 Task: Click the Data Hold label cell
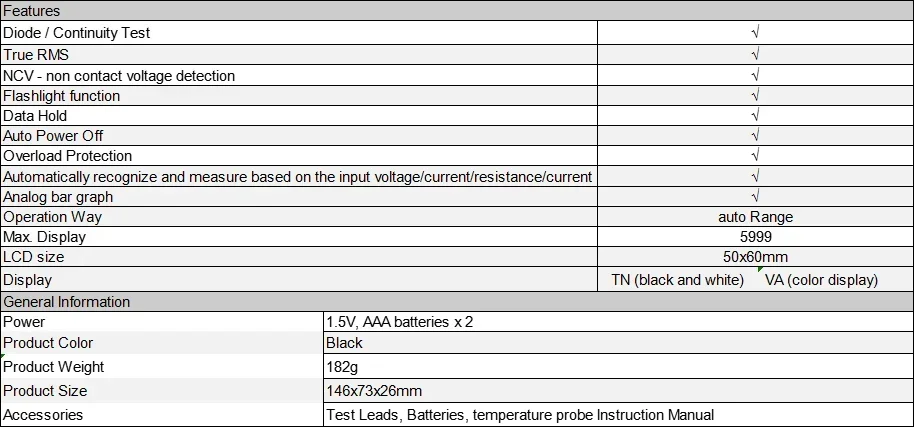pyautogui.click(x=299, y=116)
